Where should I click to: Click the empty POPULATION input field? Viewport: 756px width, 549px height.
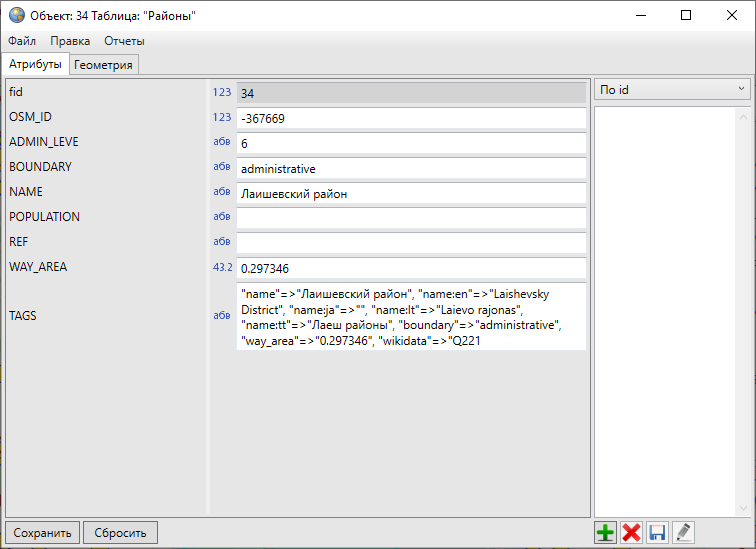410,218
